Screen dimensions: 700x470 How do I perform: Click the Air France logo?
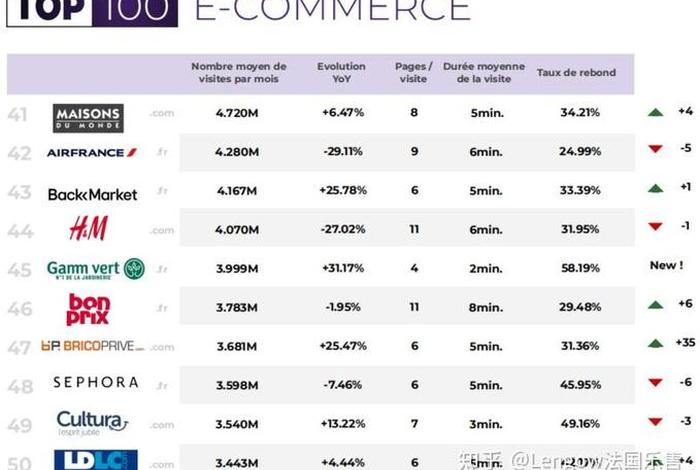click(x=91, y=153)
